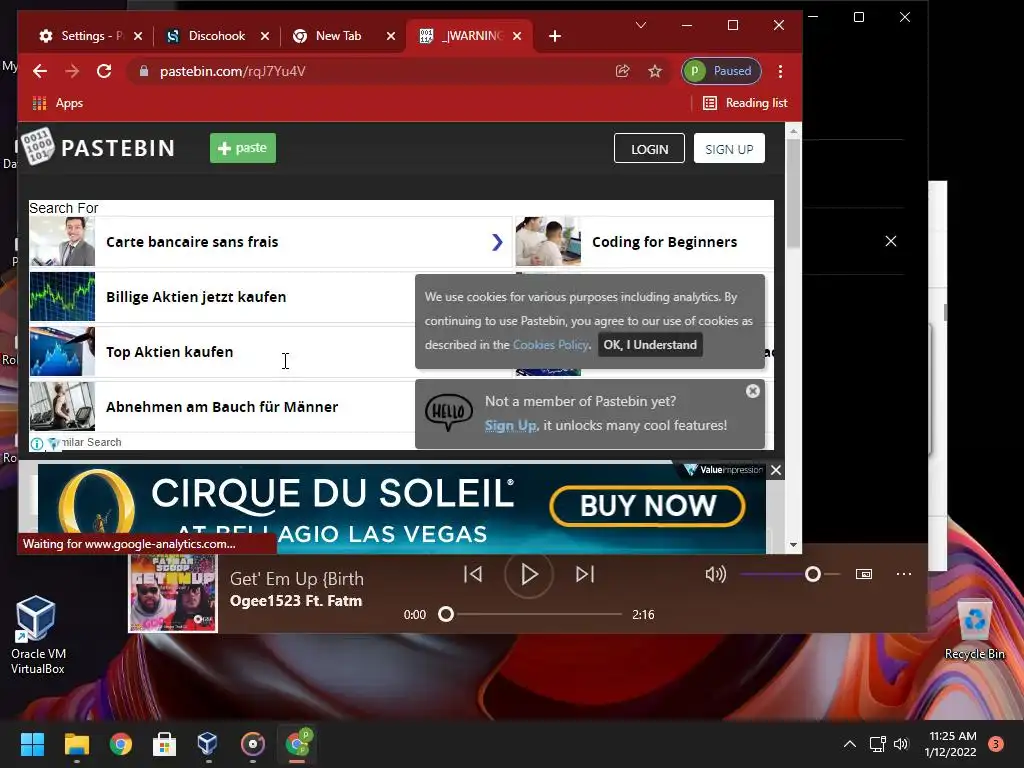Click the scrollbar down arrow
The width and height of the screenshot is (1024, 768).
[793, 545]
